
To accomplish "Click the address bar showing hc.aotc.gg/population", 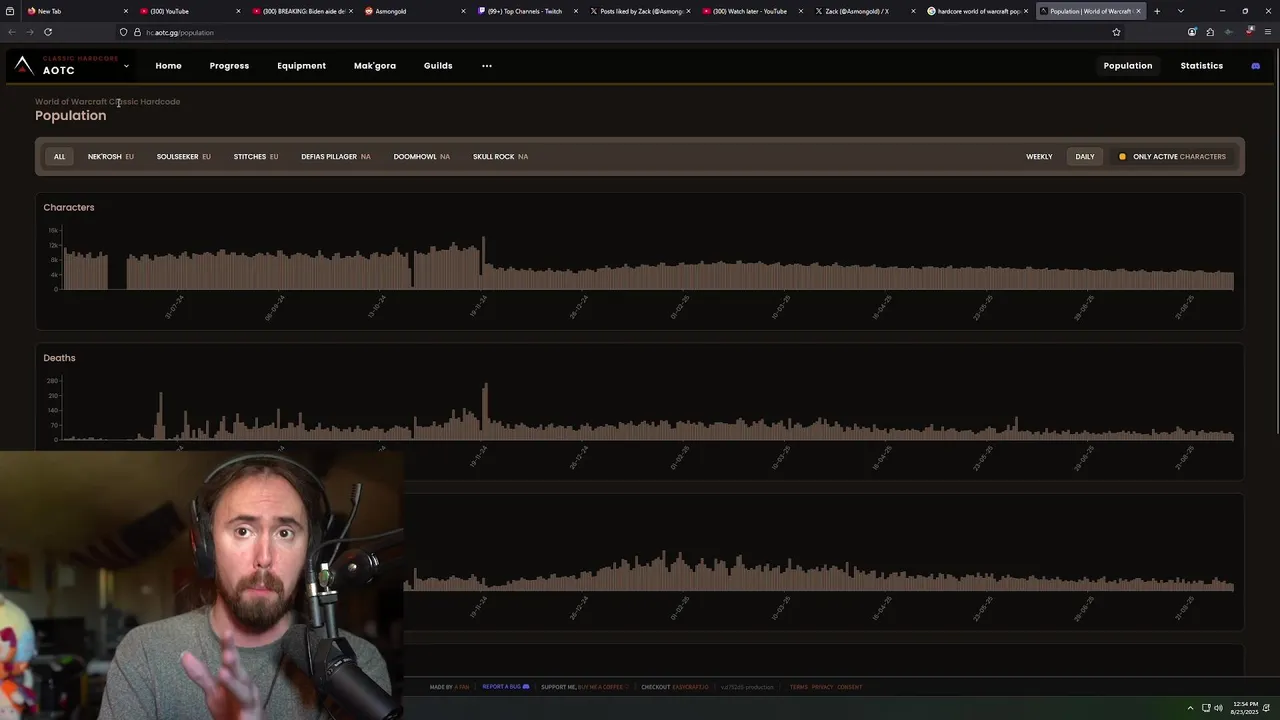I will pos(620,32).
